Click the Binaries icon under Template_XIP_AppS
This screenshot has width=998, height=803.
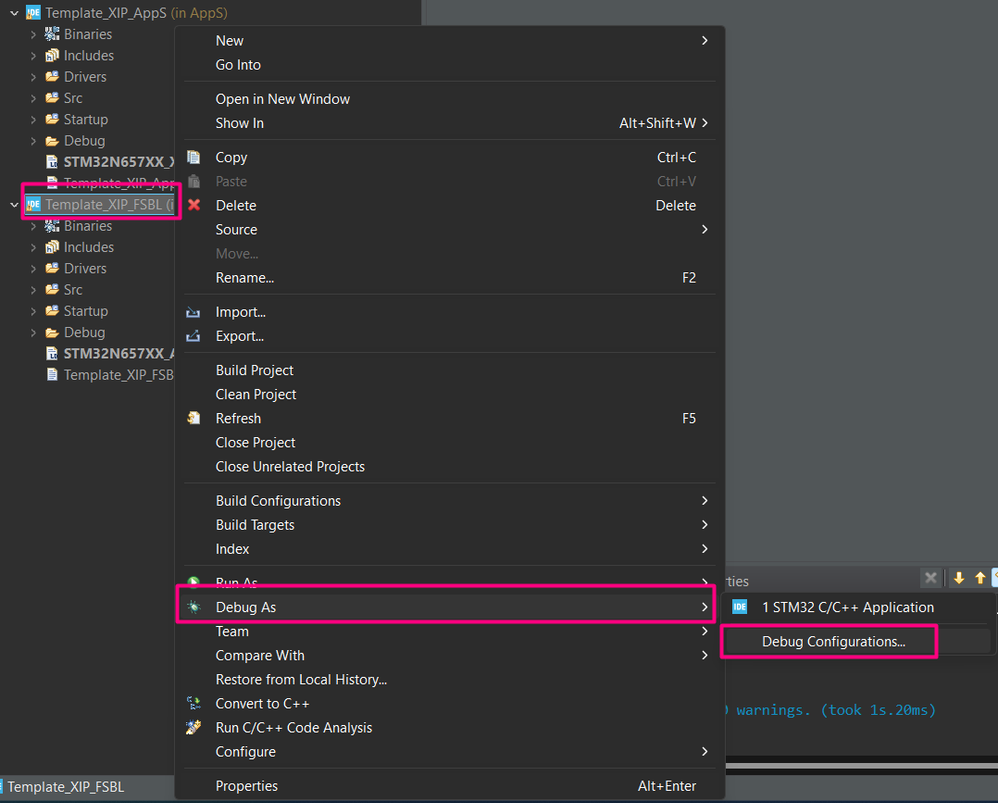[52, 34]
